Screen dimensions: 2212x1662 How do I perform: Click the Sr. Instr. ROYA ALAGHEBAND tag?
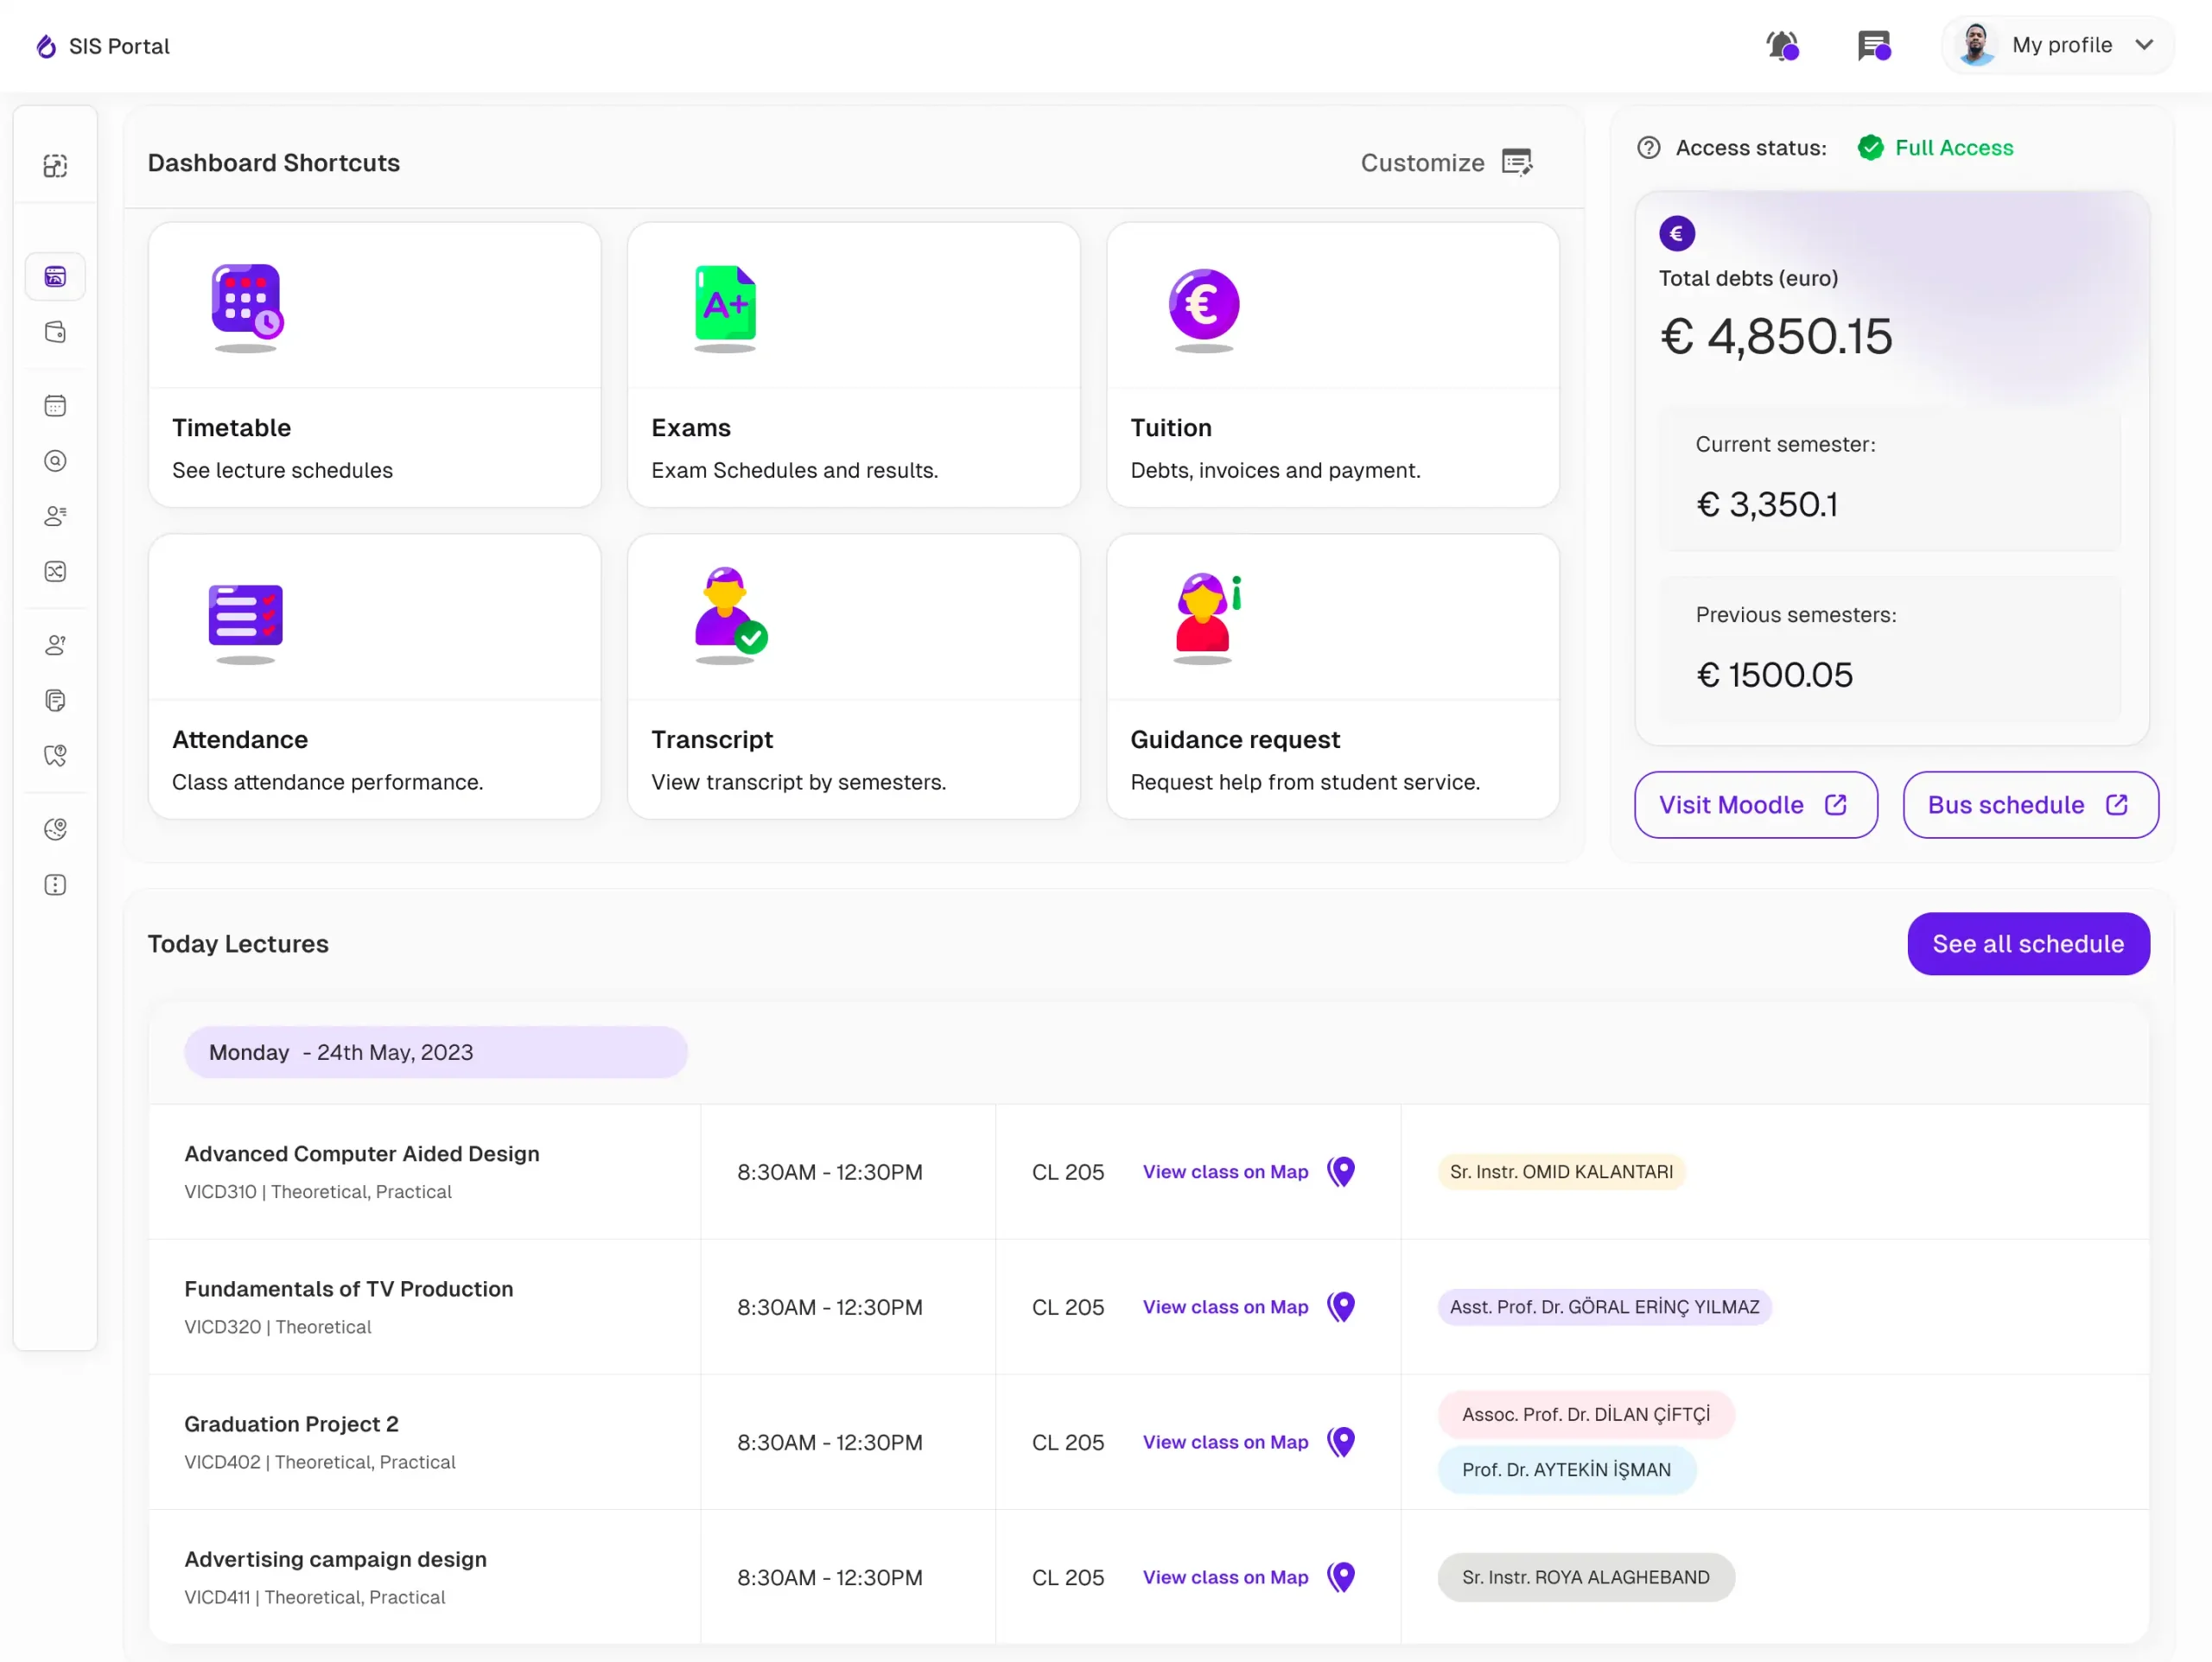(1586, 1577)
